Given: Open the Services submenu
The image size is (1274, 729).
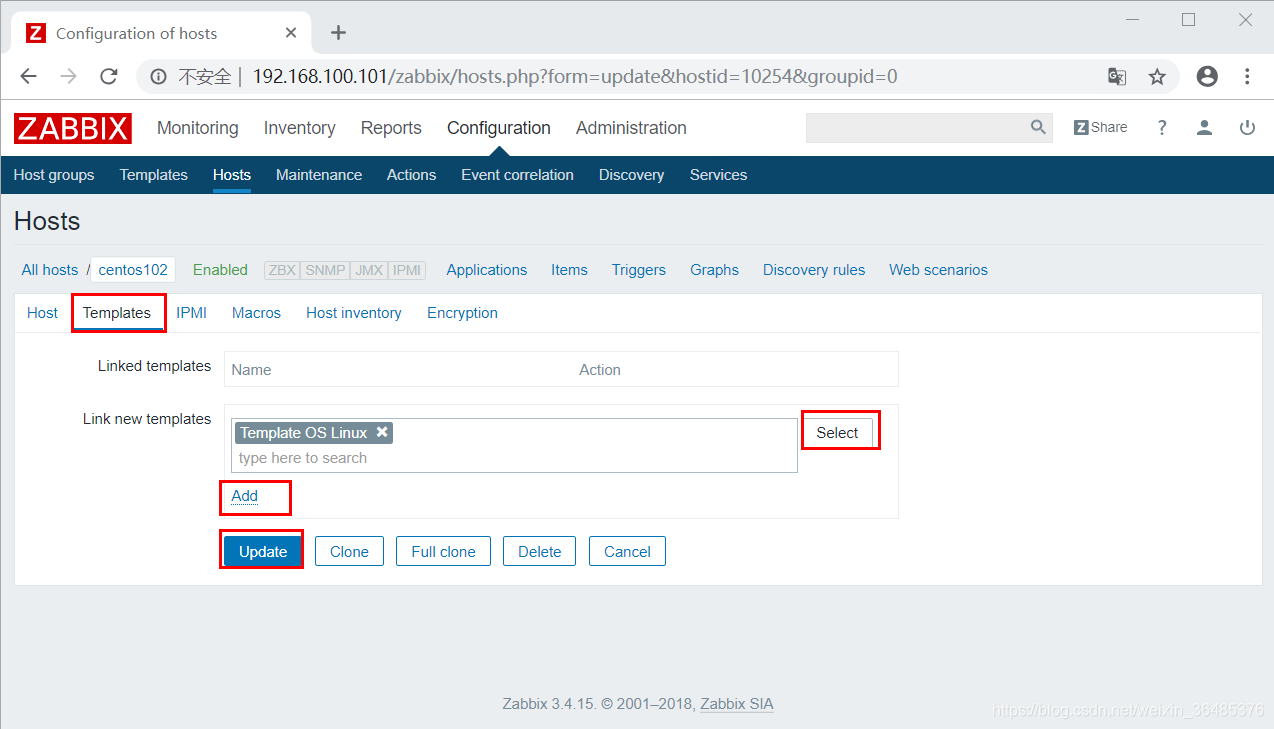Looking at the screenshot, I should tap(718, 175).
